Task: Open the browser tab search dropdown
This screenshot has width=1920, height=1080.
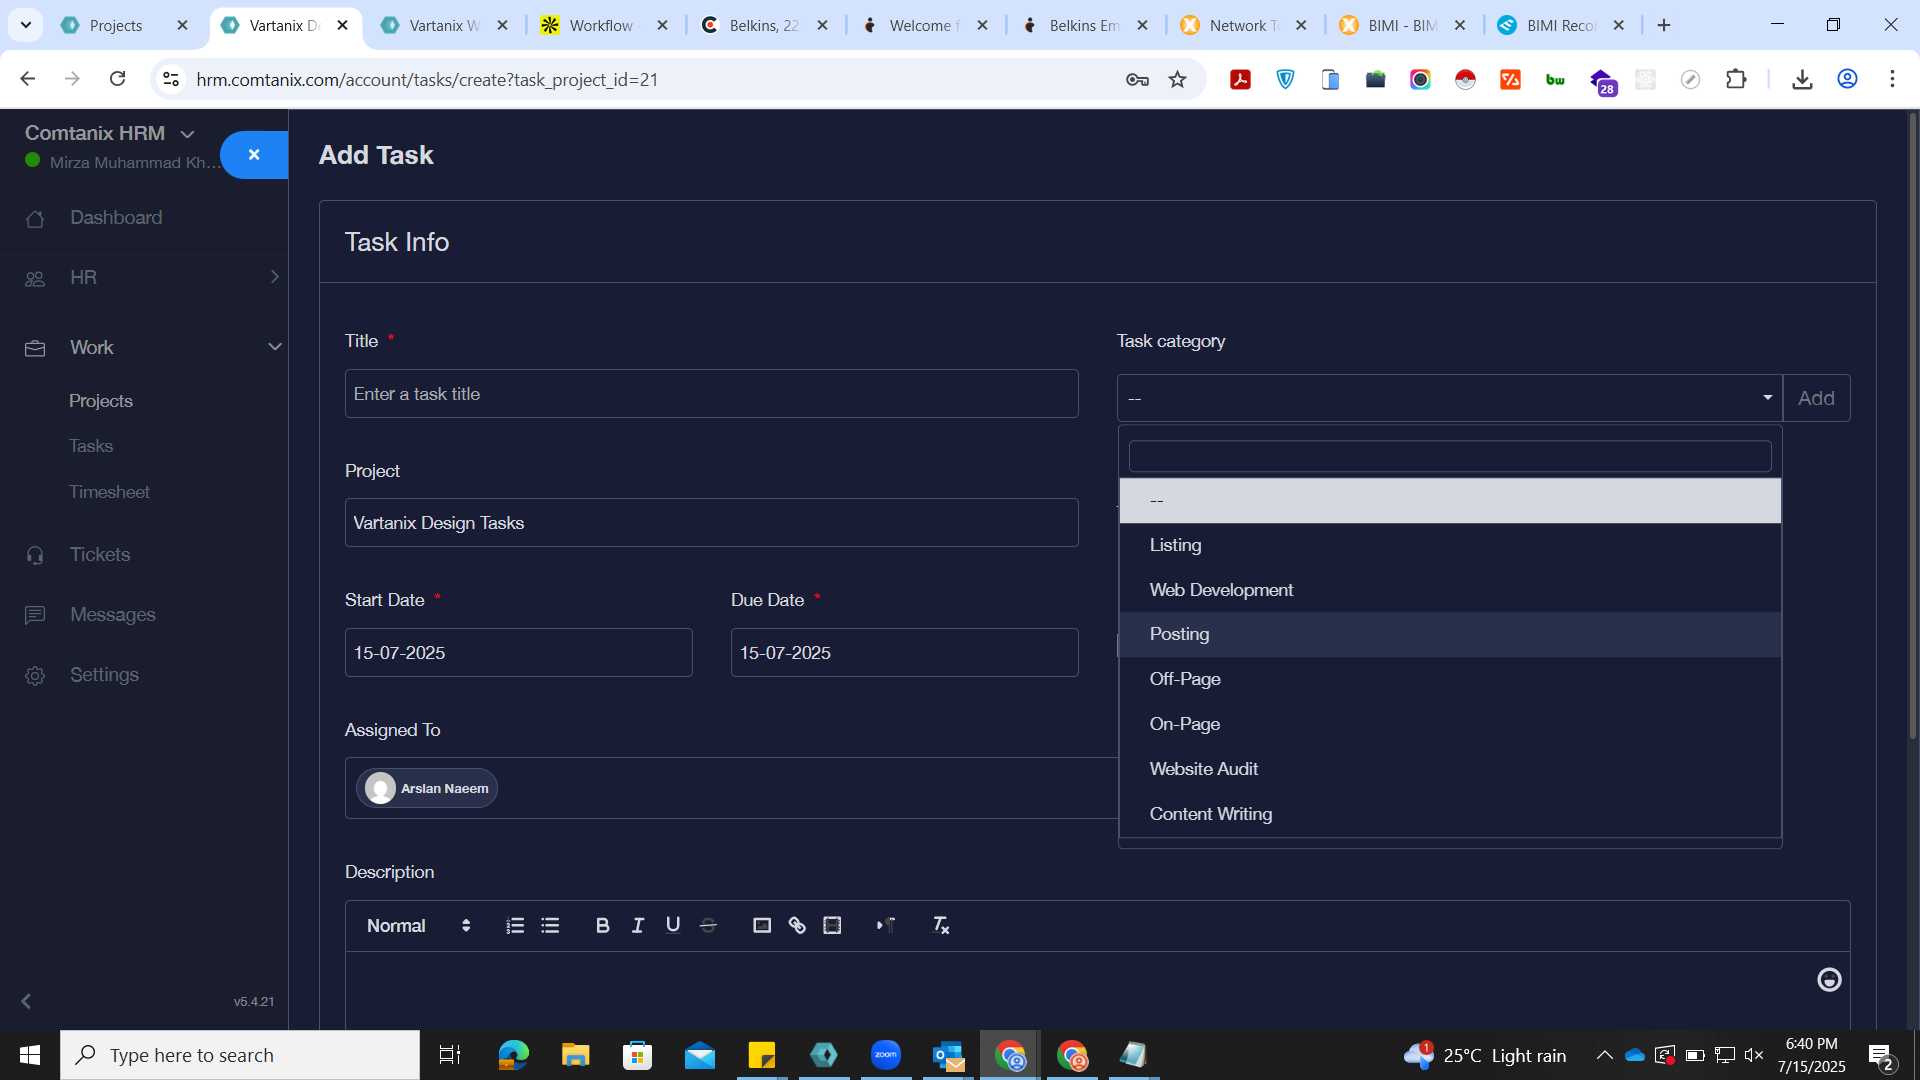Action: pos(26,25)
